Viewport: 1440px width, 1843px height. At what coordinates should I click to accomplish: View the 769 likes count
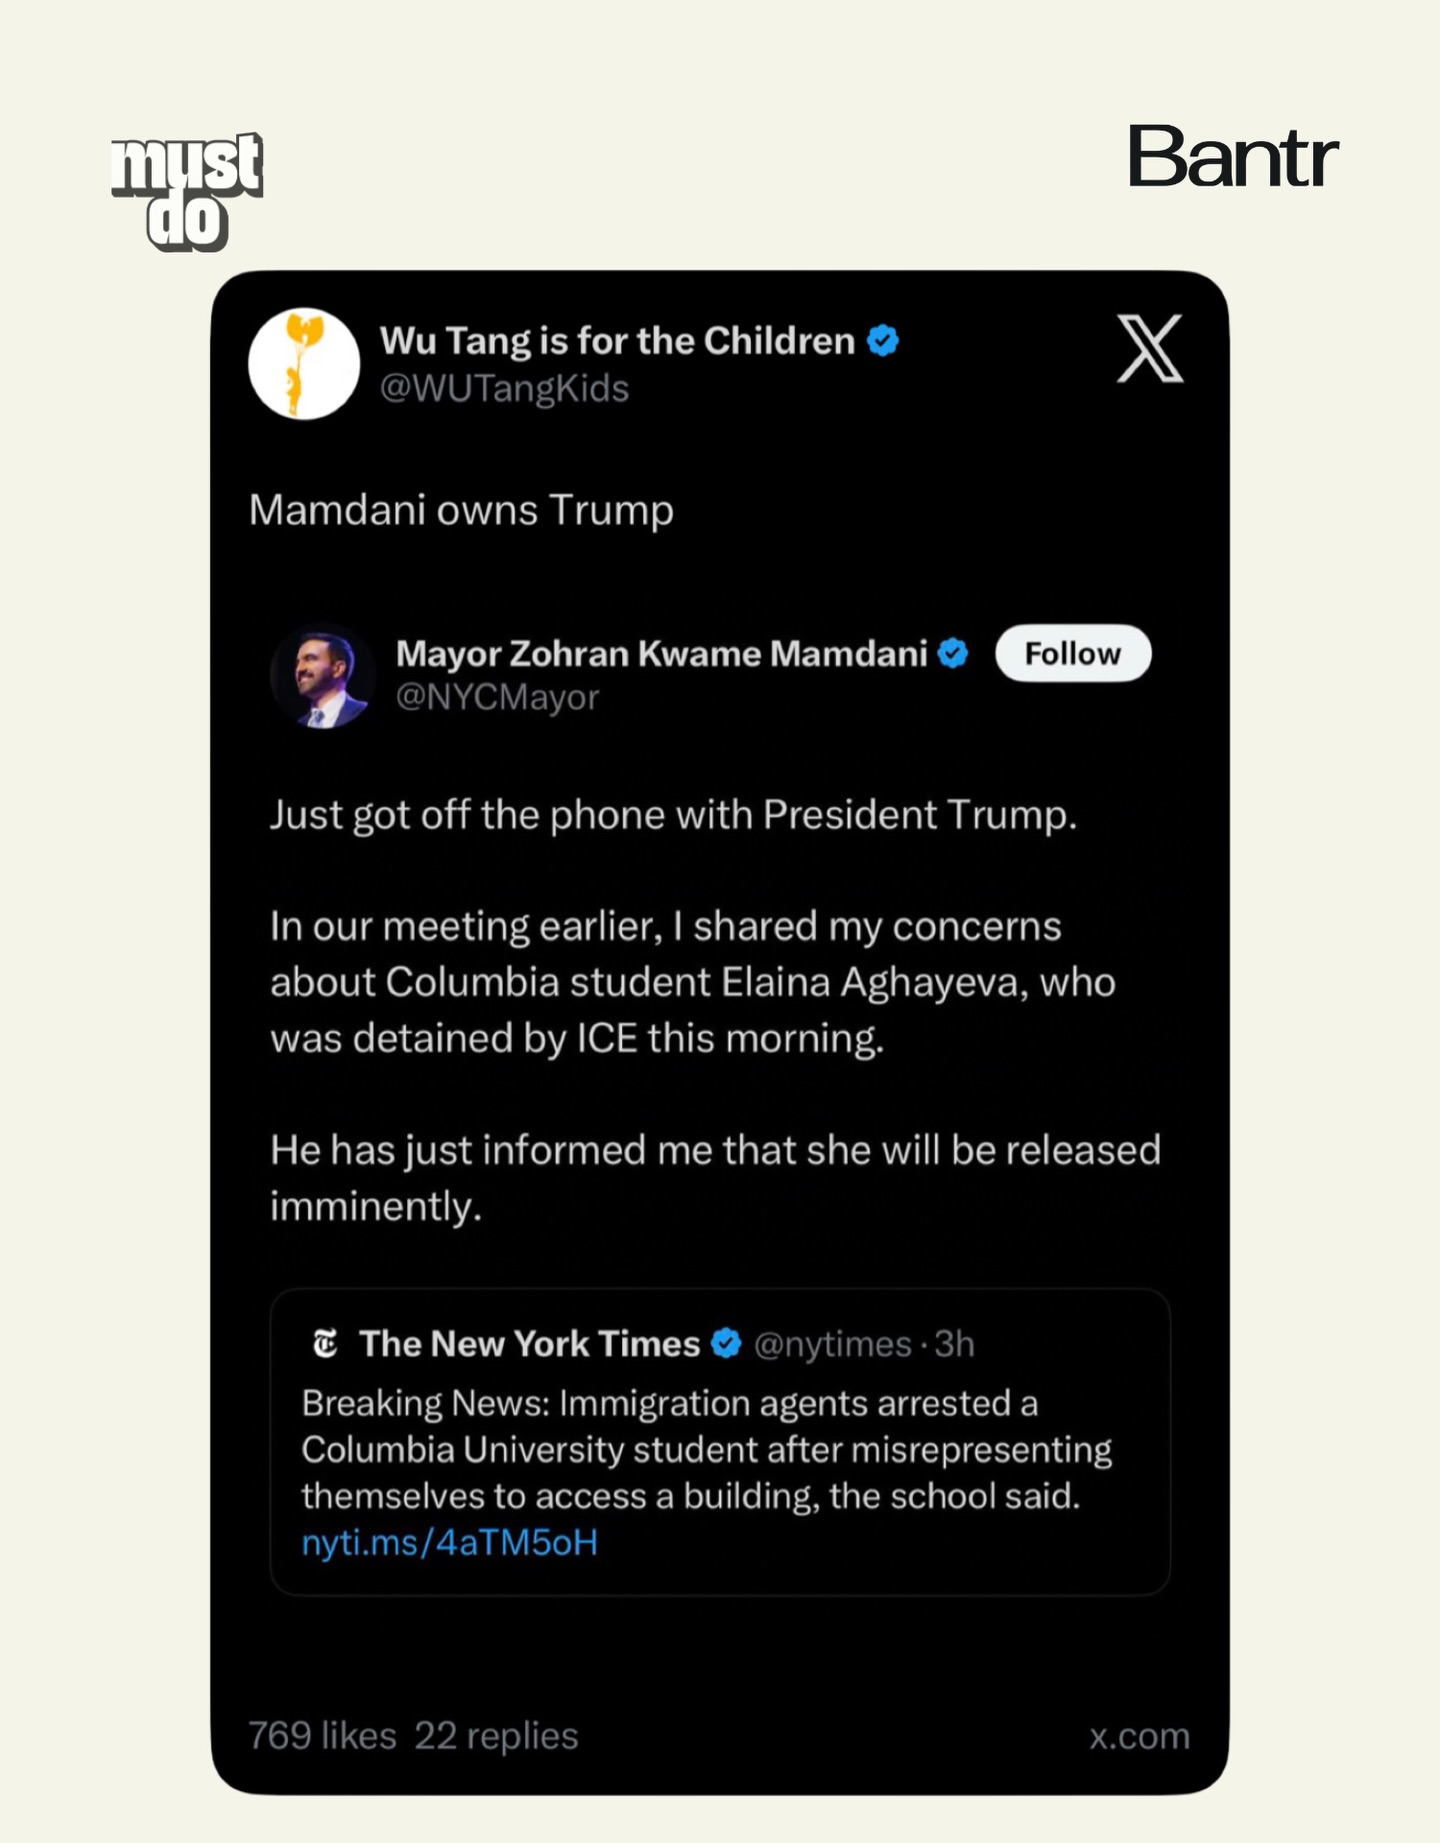[322, 1736]
